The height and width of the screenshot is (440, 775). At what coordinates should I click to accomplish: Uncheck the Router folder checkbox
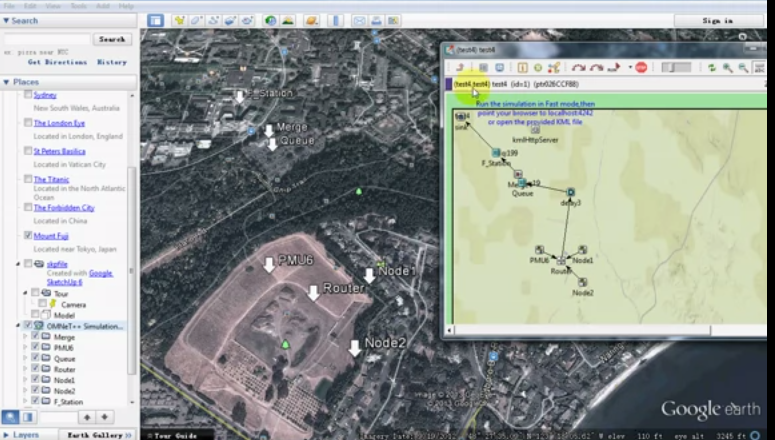(35, 368)
